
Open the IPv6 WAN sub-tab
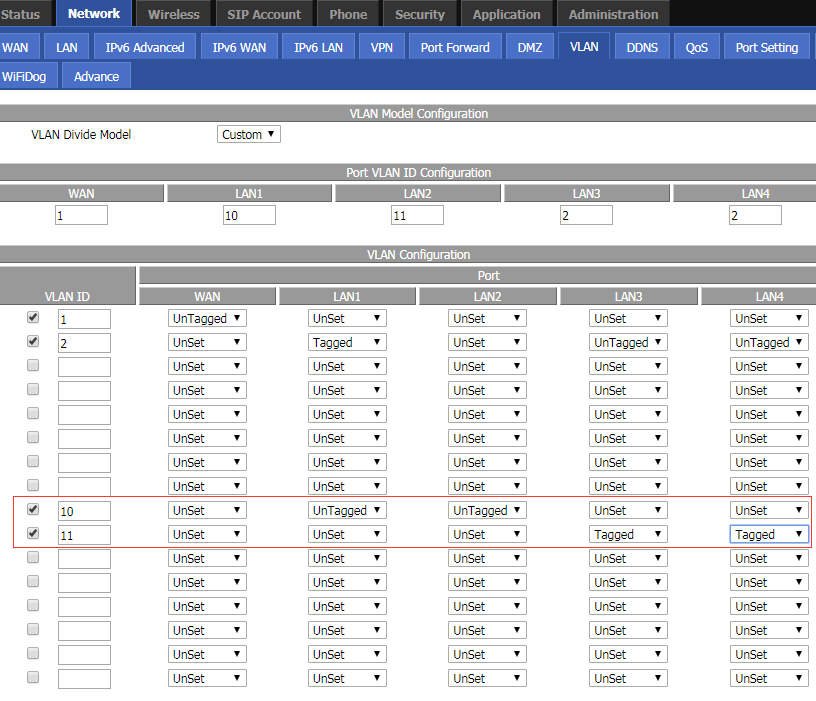[239, 47]
